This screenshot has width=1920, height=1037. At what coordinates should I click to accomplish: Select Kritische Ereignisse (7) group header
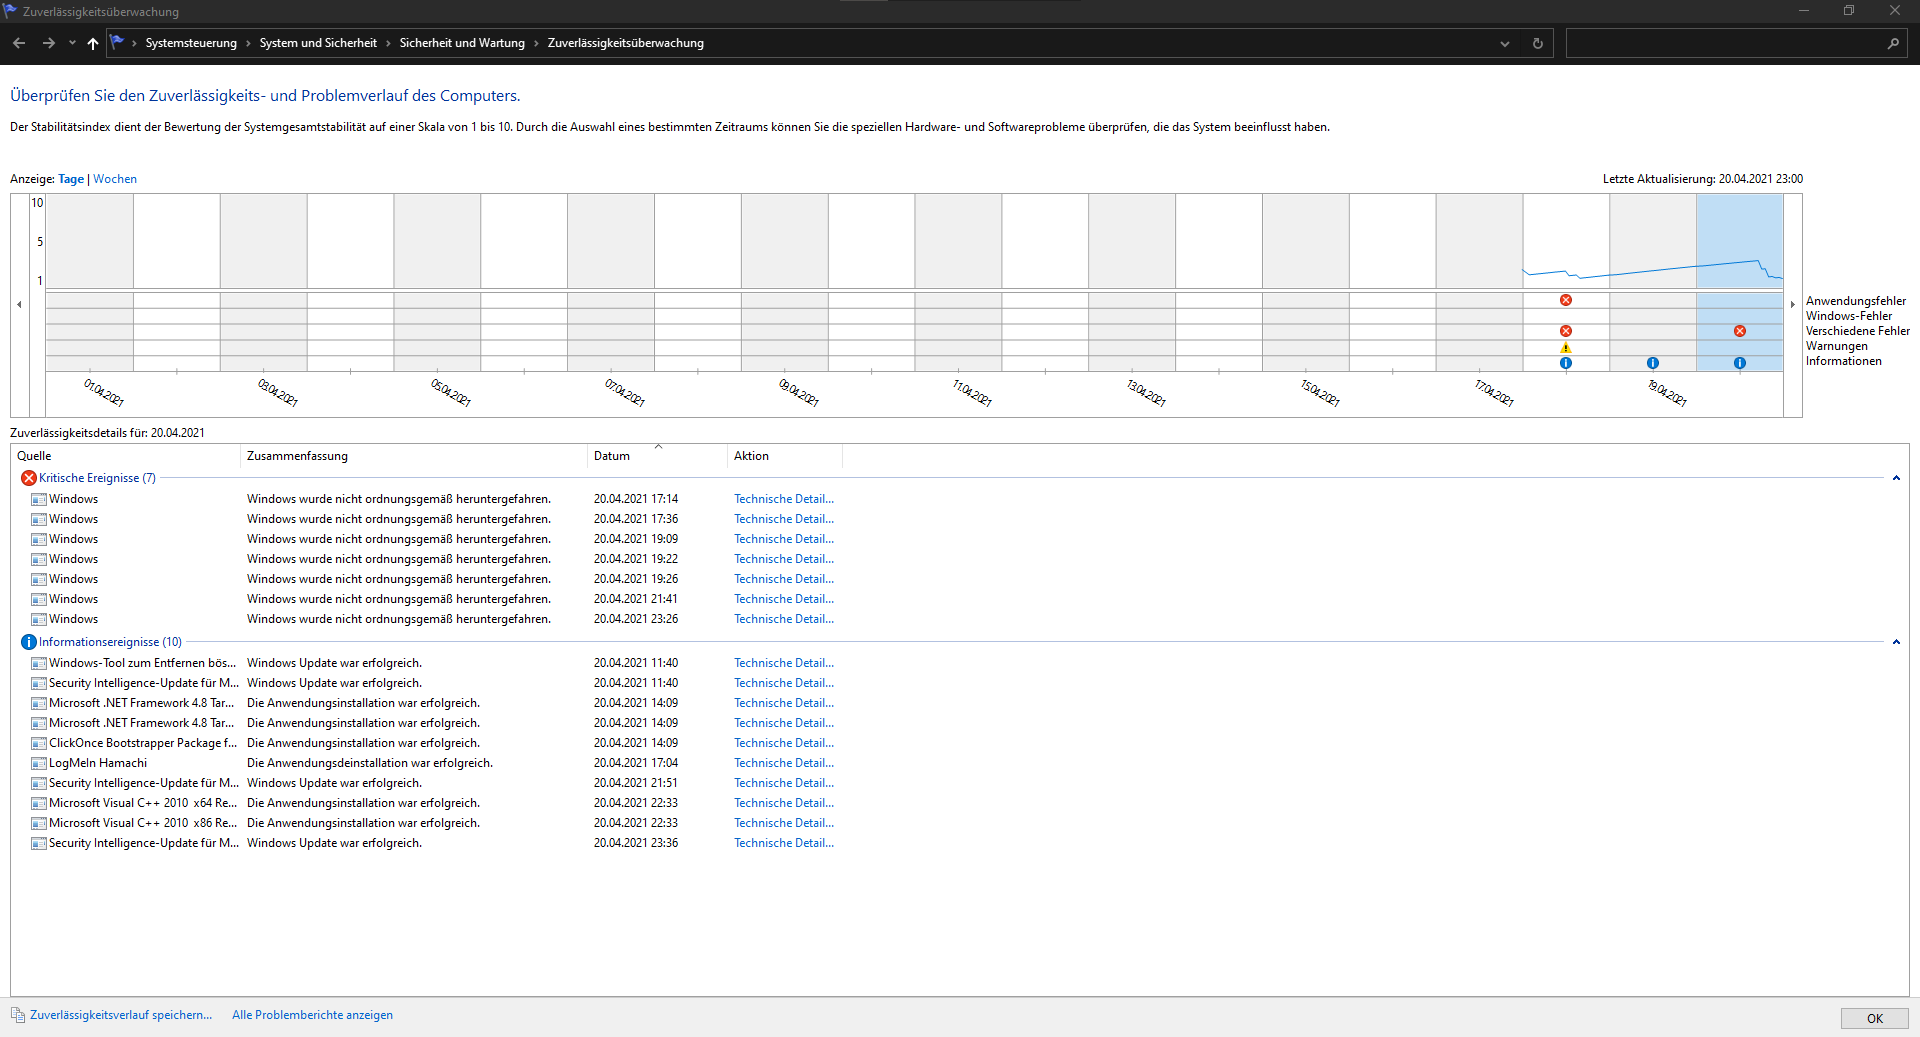[x=97, y=478]
